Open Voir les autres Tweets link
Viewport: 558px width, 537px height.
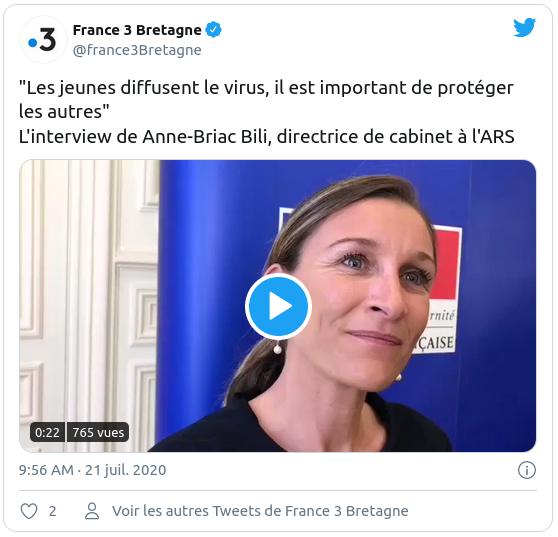(x=260, y=511)
